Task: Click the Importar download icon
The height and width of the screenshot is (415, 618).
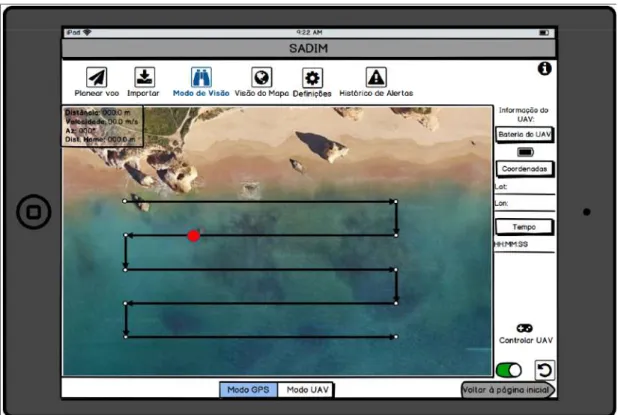Action: click(x=144, y=77)
